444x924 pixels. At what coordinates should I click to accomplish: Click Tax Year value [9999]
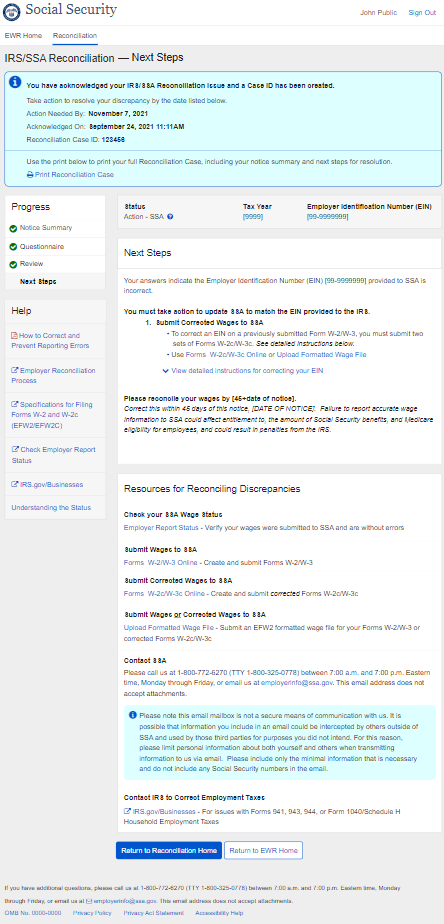[x=253, y=217]
